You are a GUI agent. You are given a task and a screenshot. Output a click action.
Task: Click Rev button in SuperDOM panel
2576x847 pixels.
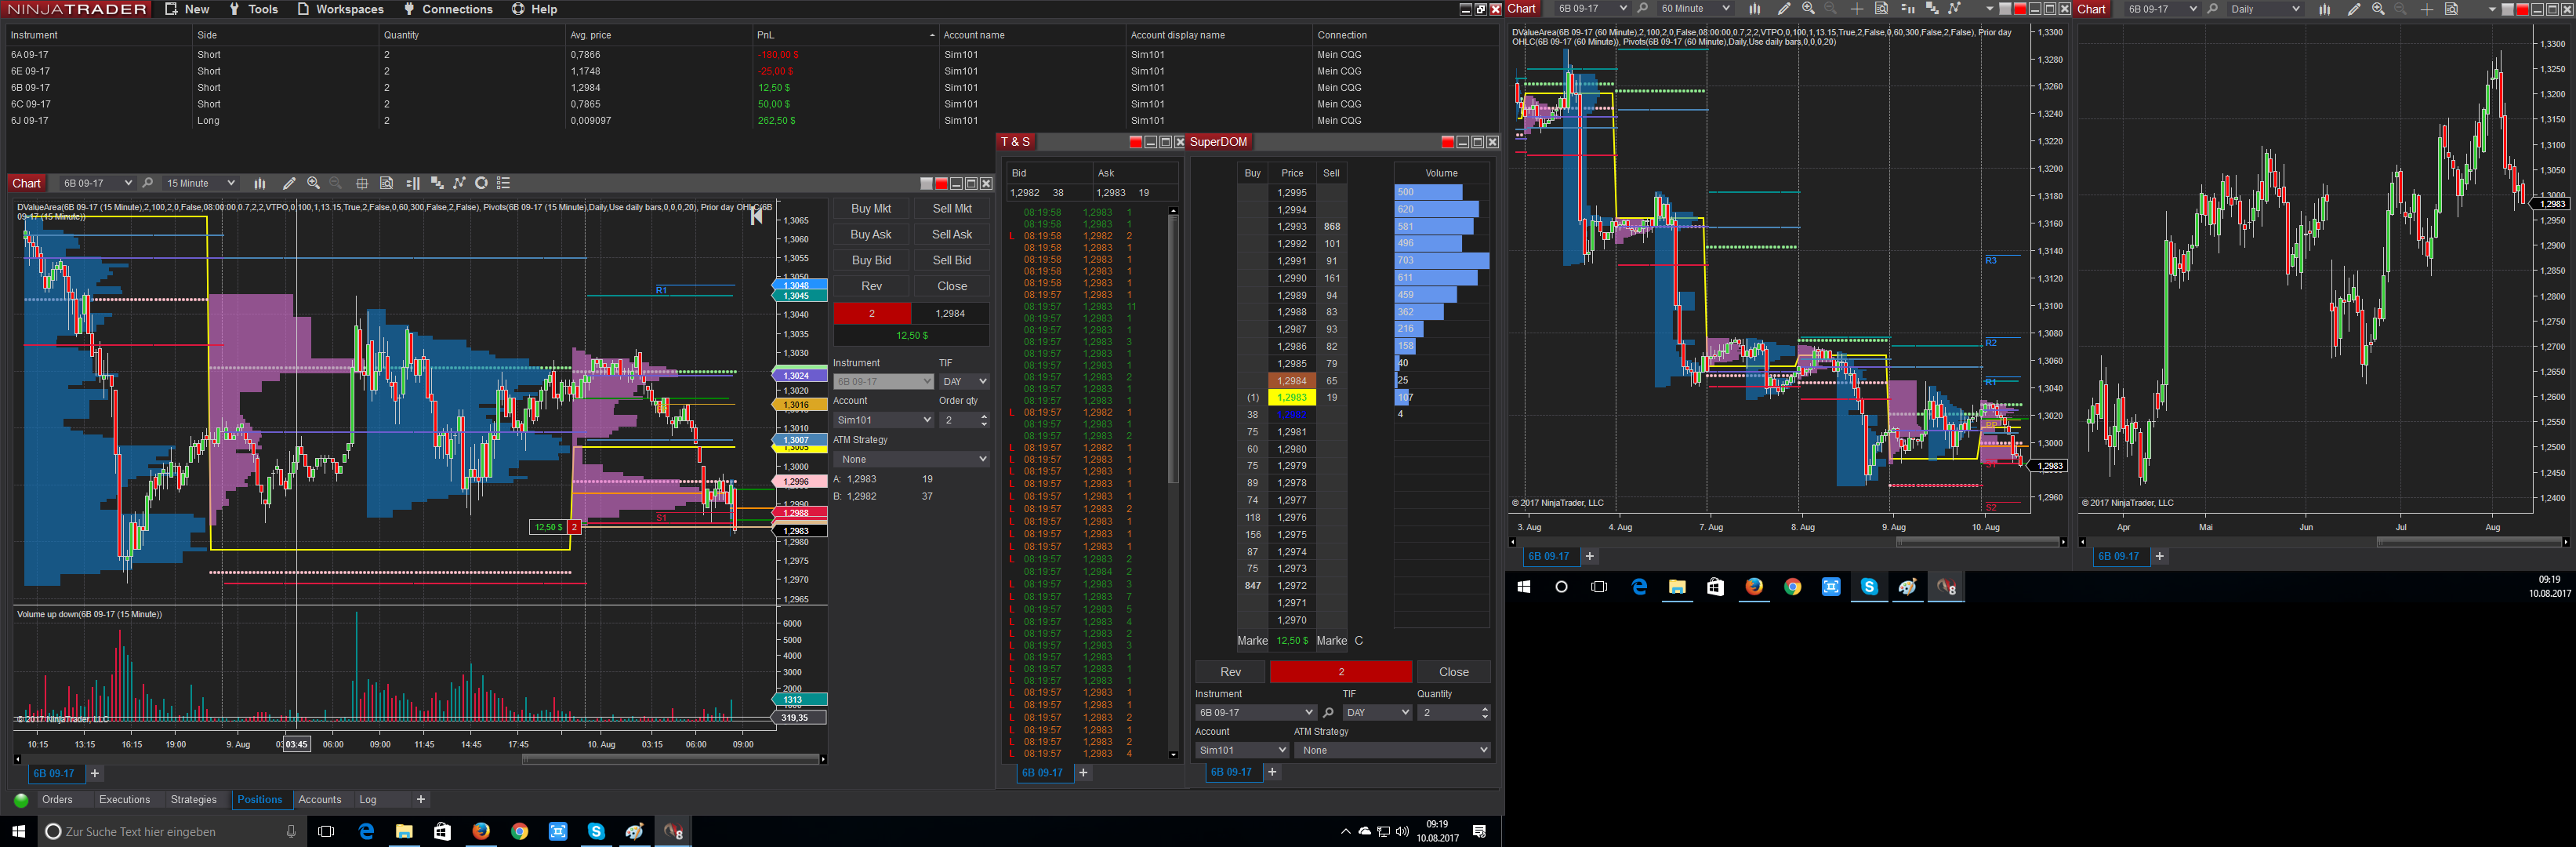click(1230, 672)
